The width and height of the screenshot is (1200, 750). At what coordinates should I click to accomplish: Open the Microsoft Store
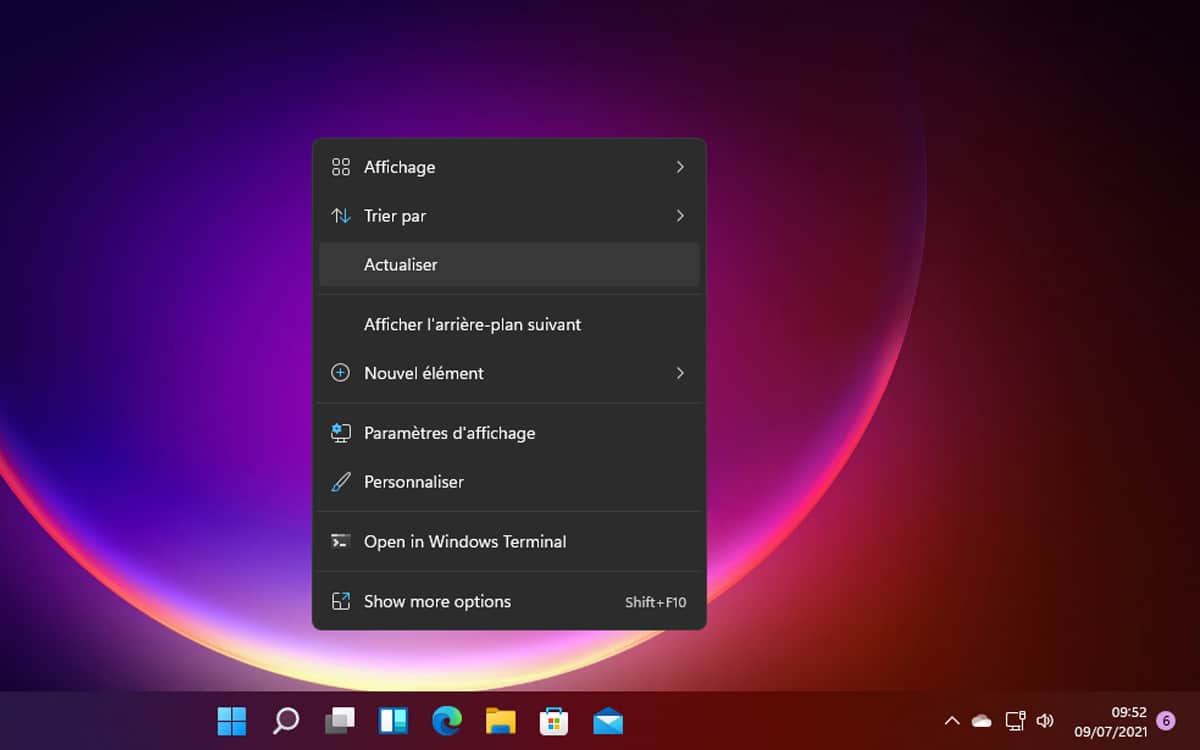click(x=553, y=720)
